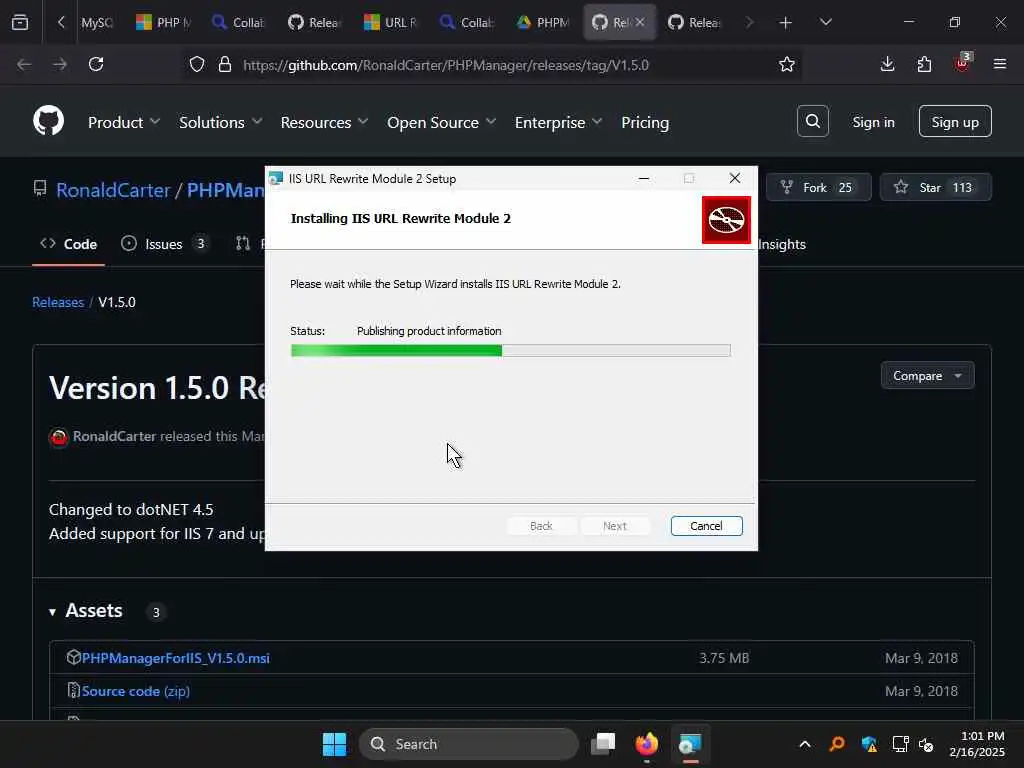Click the muted volume tray icon
The image size is (1024, 768).
(926, 744)
